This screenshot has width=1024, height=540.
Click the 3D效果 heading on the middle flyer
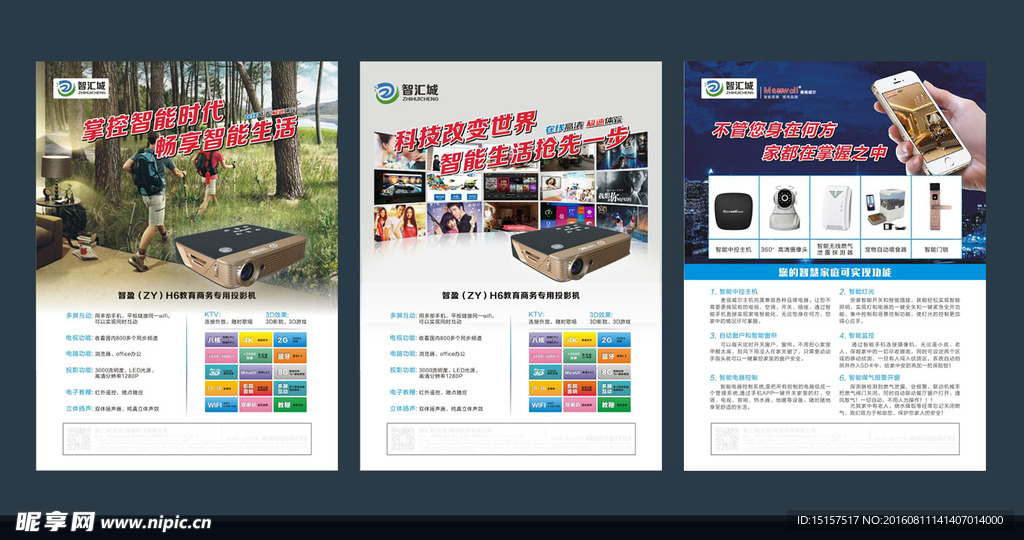pos(601,315)
